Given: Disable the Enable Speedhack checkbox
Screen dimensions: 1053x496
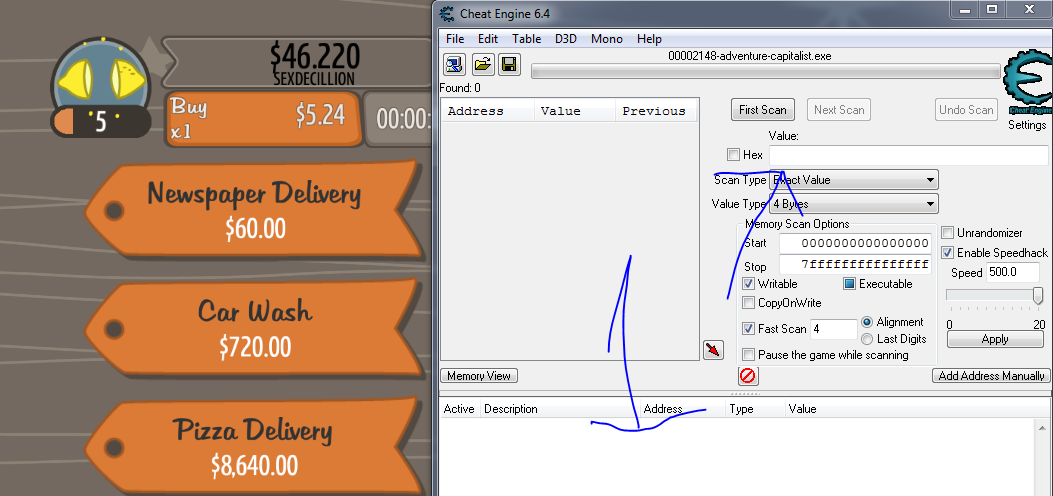Looking at the screenshot, I should point(948,252).
